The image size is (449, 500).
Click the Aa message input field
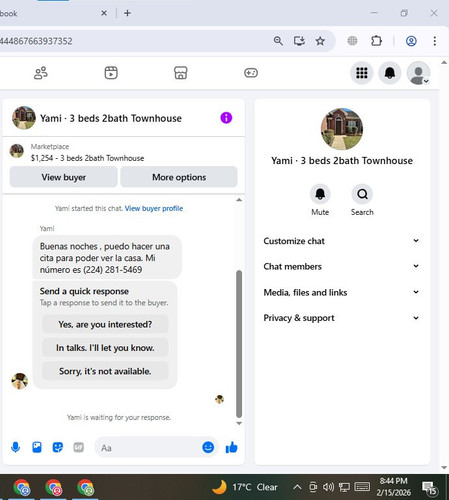[150, 447]
